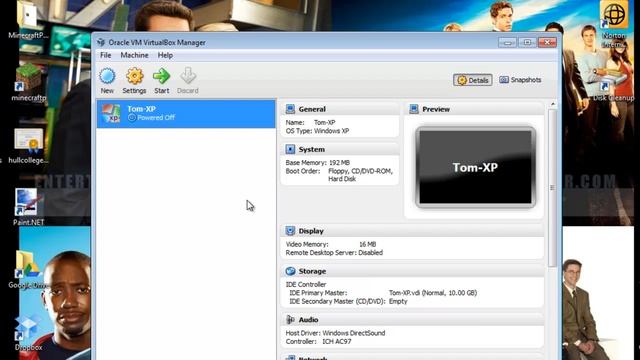Open Settings gear in the toolbar
Screen dimensions: 640x360
pos(134,76)
